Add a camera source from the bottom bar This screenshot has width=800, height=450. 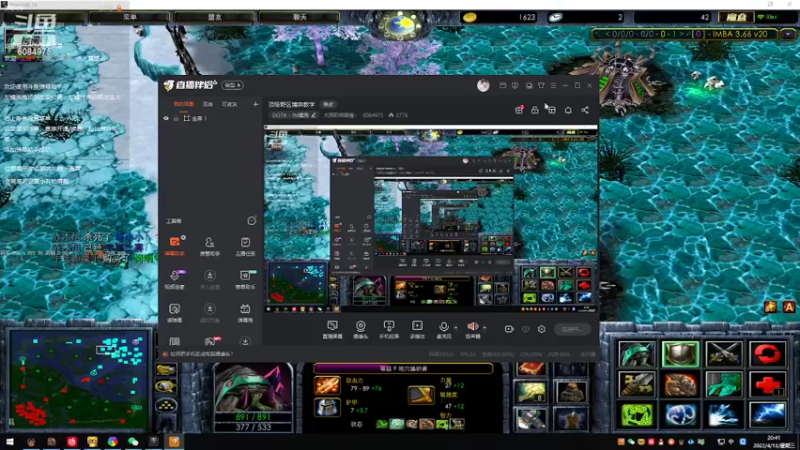pyautogui.click(x=360, y=329)
